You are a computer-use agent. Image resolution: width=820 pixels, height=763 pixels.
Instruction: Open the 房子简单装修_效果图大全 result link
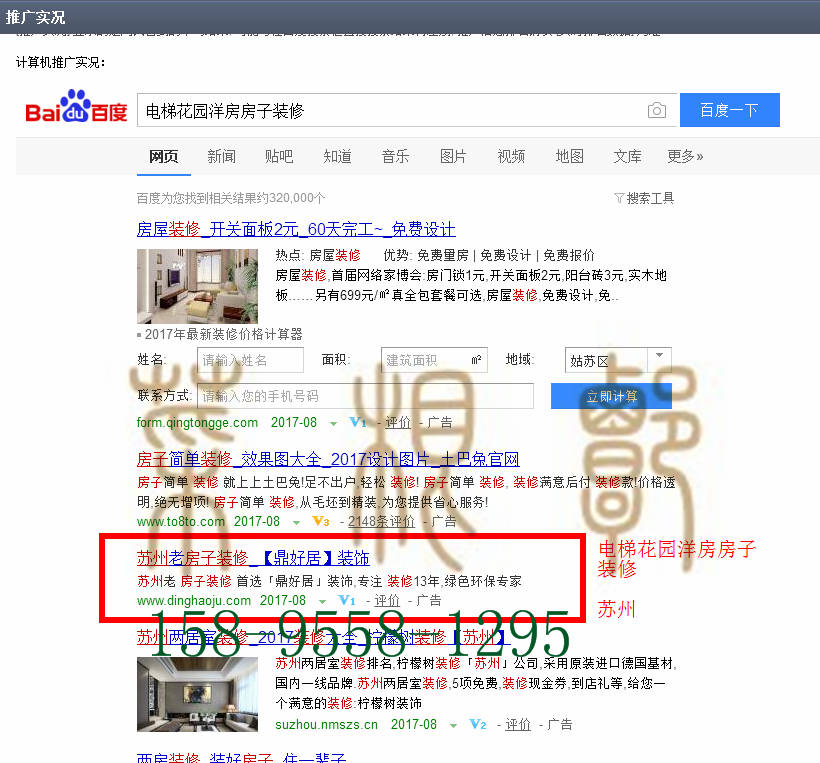click(x=328, y=459)
